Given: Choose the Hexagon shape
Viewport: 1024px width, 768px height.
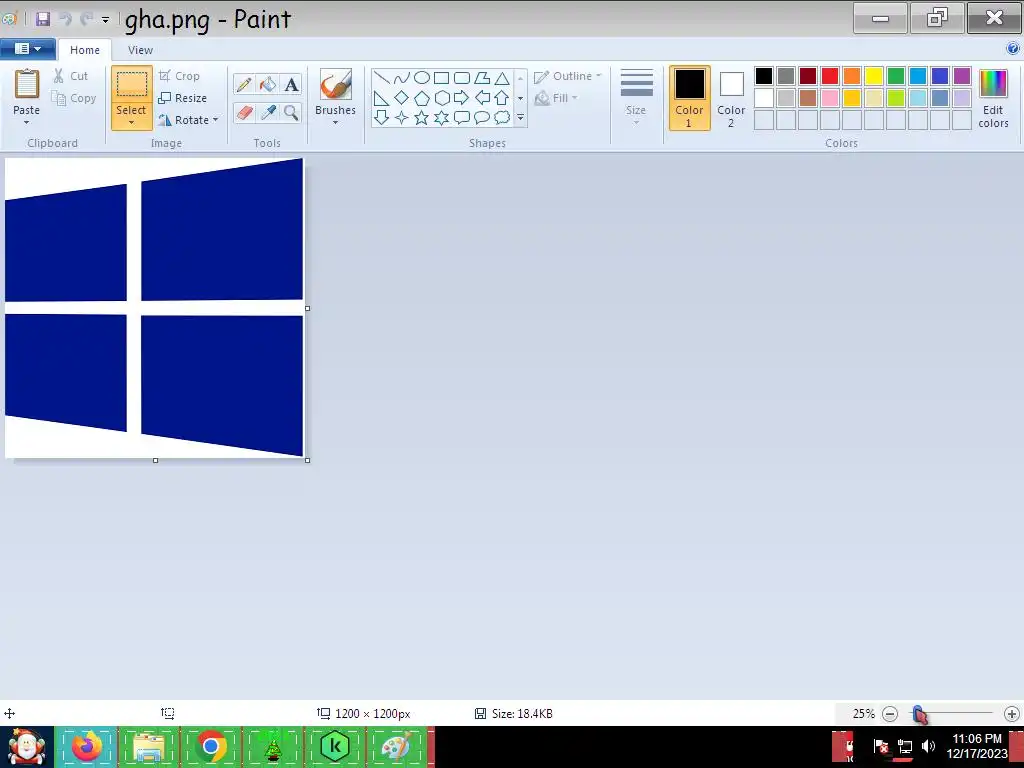Looking at the screenshot, I should 442,98.
